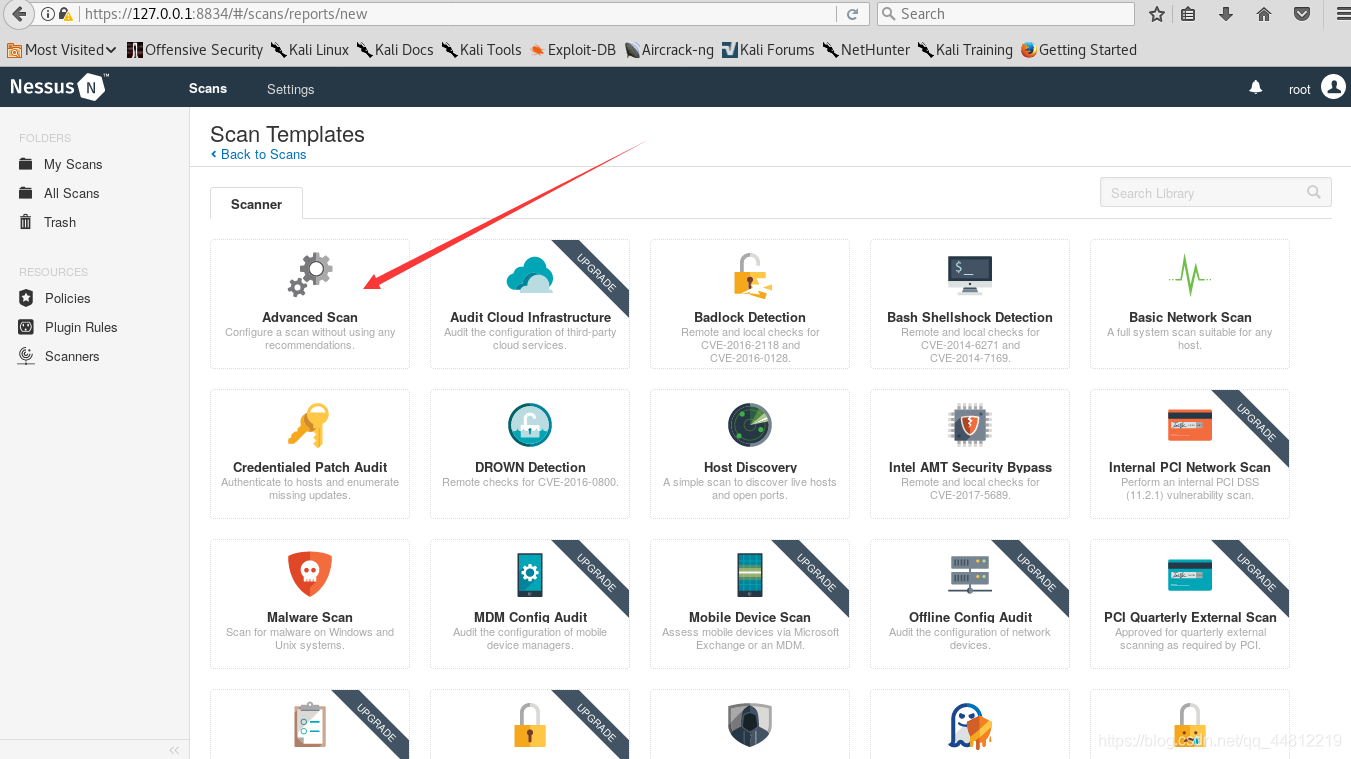Click the browser URL address bar
This screenshot has height=759, width=1351.
[x=457, y=14]
